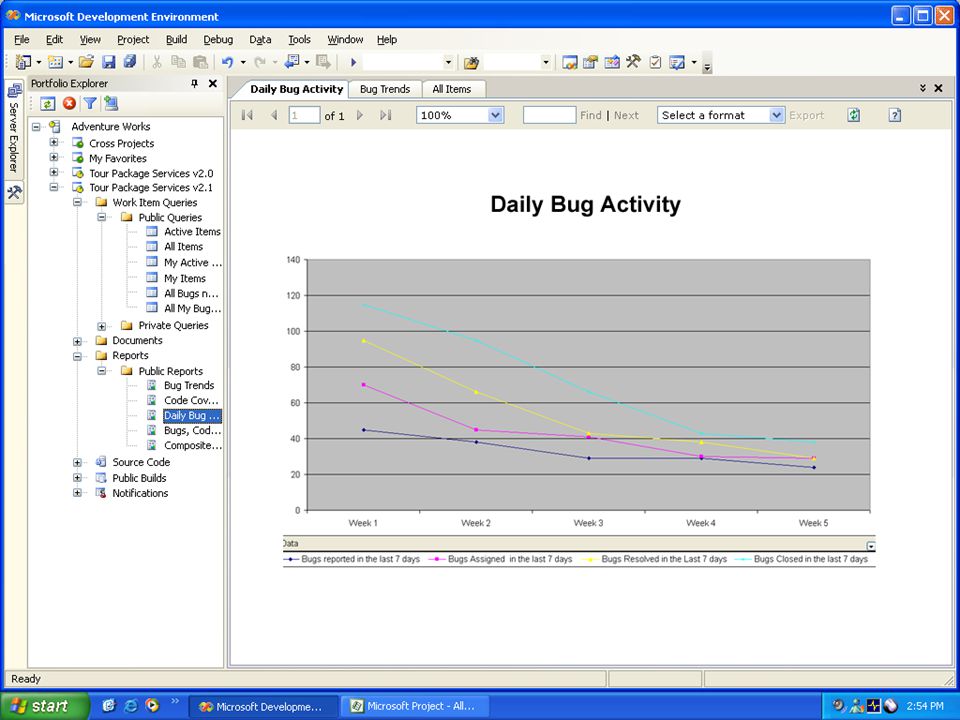Expand Tour Package Services v2.0

(x=54, y=173)
